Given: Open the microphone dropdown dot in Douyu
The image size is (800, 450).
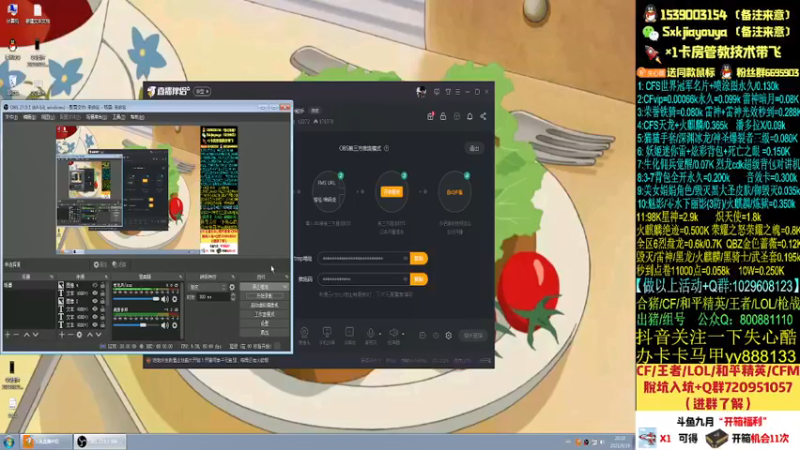Looking at the screenshot, I should [380, 334].
